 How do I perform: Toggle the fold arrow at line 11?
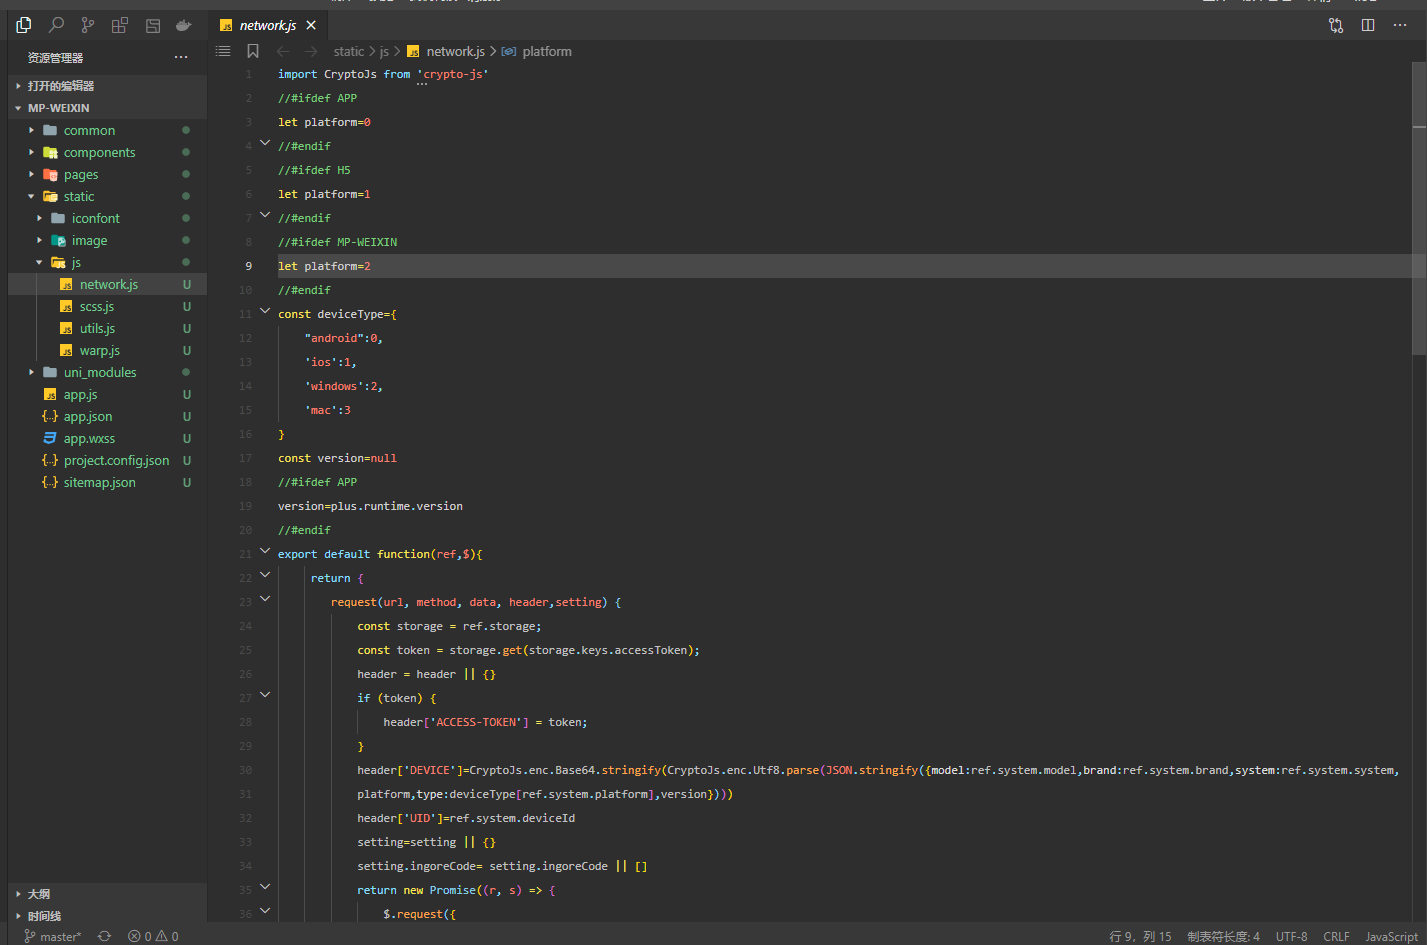coord(265,311)
